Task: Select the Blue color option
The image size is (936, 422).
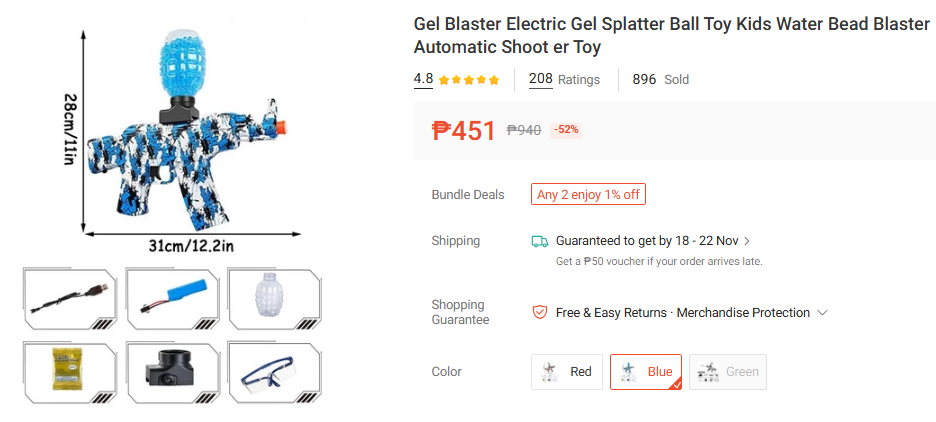Action: [645, 372]
